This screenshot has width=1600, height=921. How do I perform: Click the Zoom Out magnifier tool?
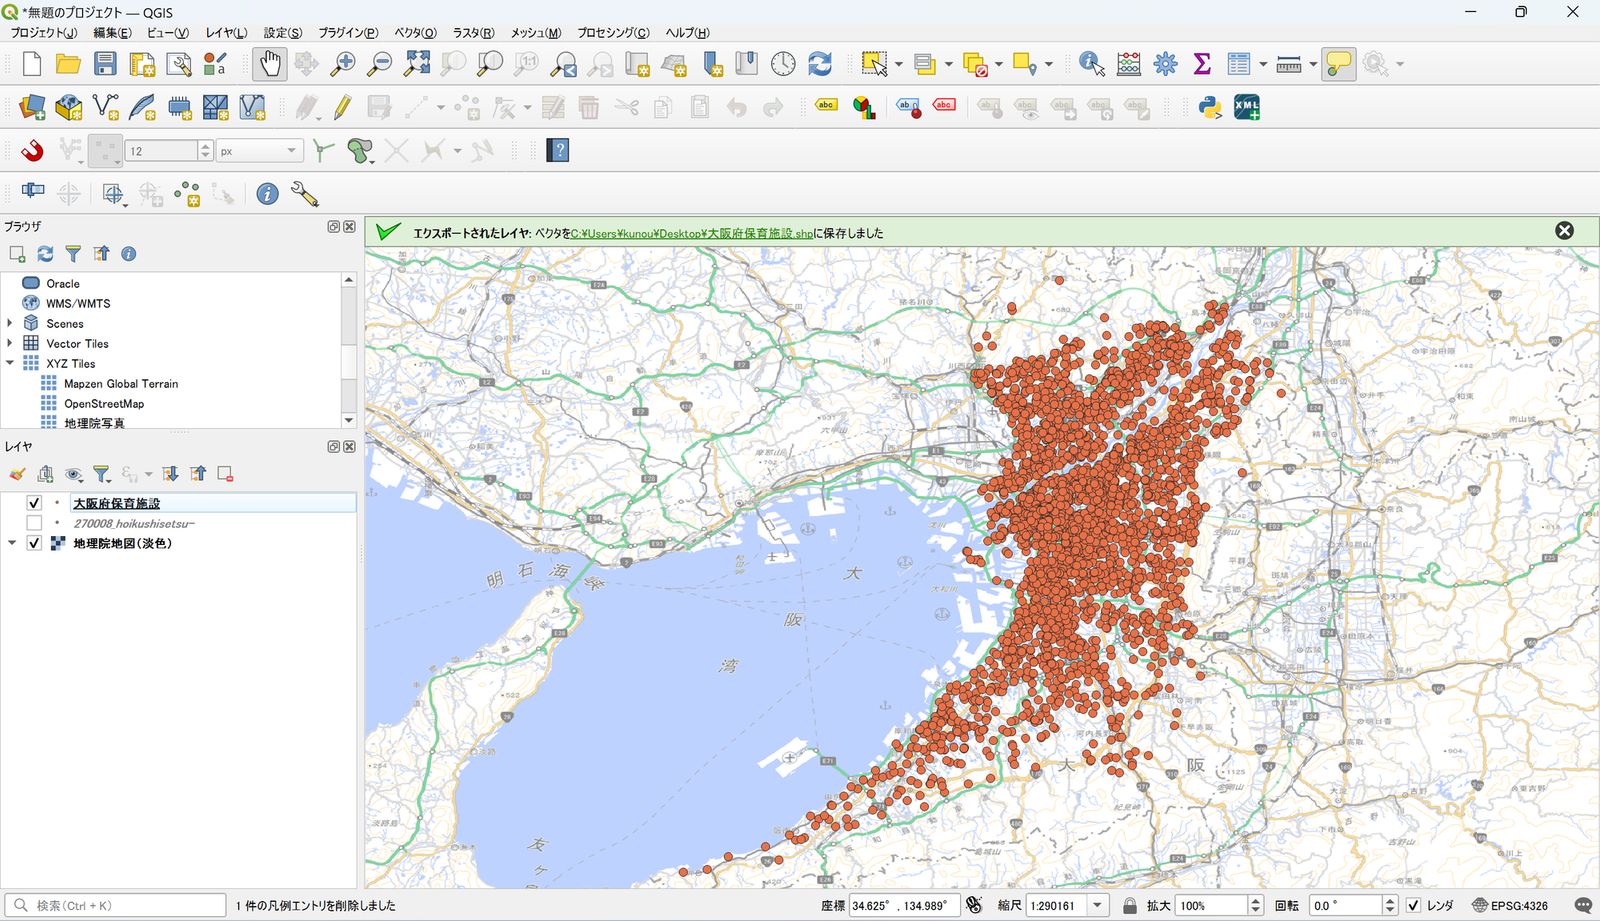tap(380, 64)
